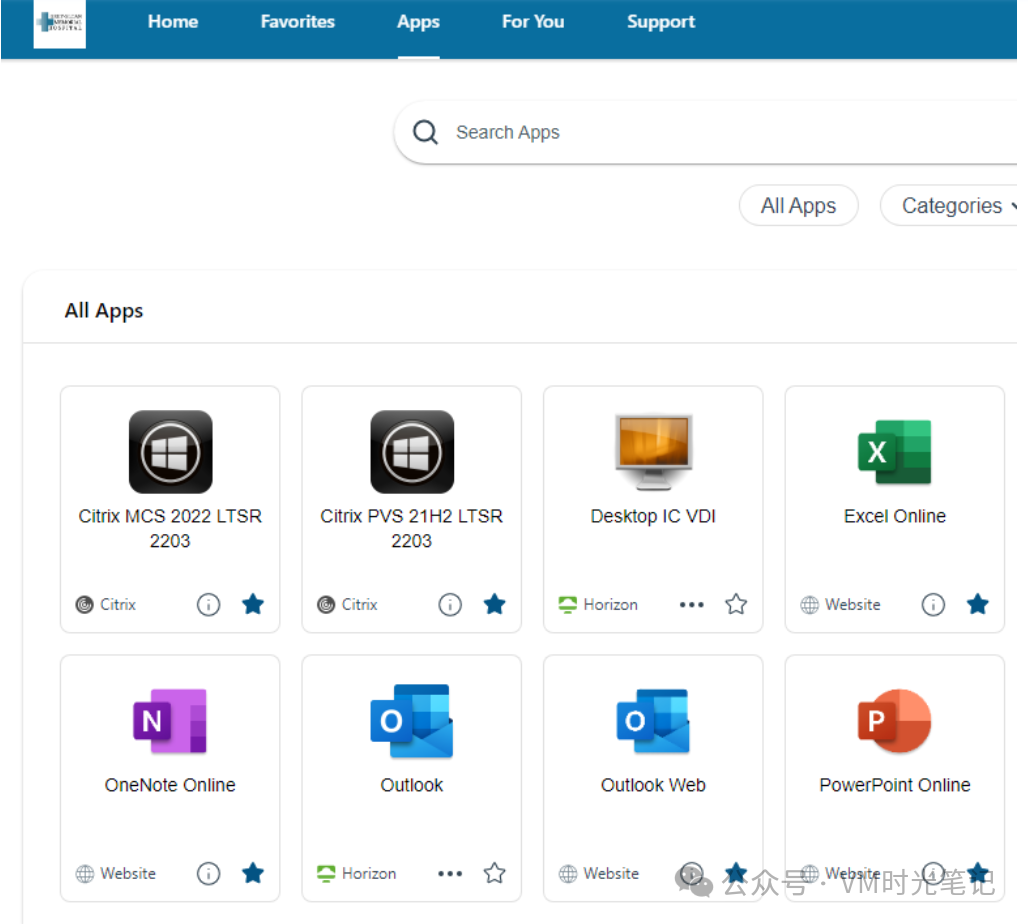Click the Website label under OneNote Online
1028x924 pixels.
[x=128, y=874]
